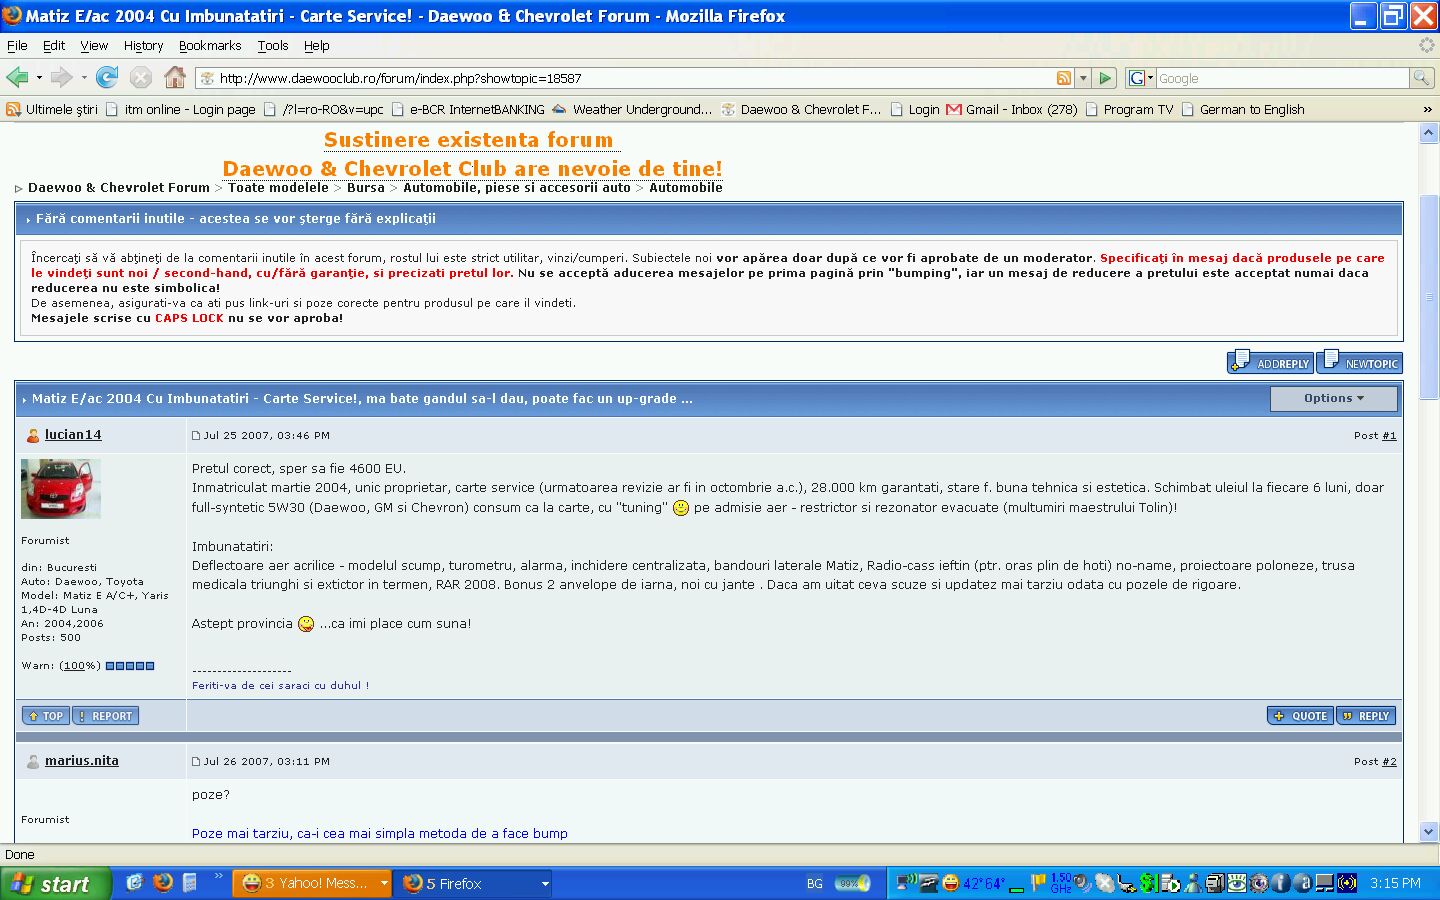Click the QUOTE button on post #1
The image size is (1440, 900).
click(x=1300, y=716)
